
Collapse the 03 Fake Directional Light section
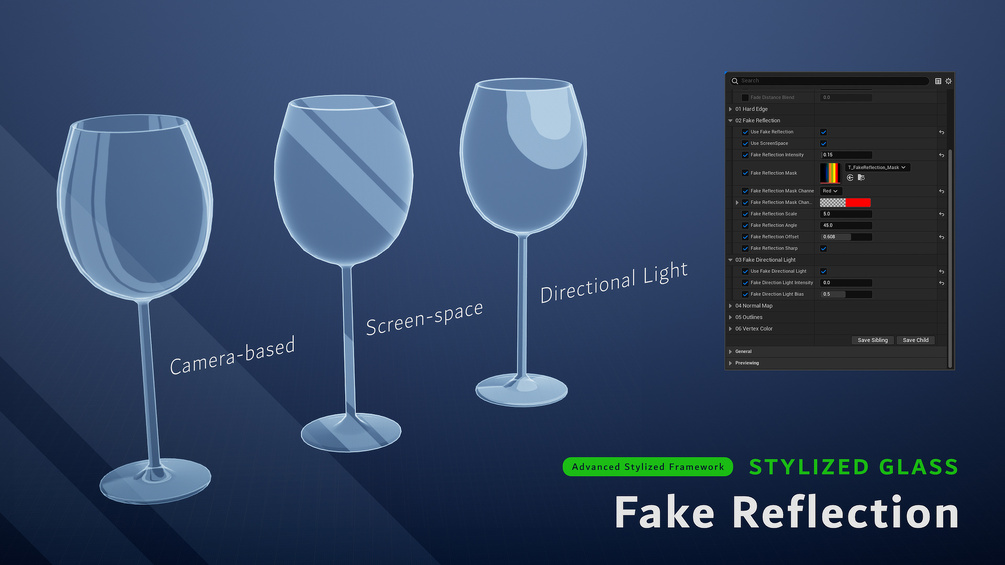pos(731,260)
